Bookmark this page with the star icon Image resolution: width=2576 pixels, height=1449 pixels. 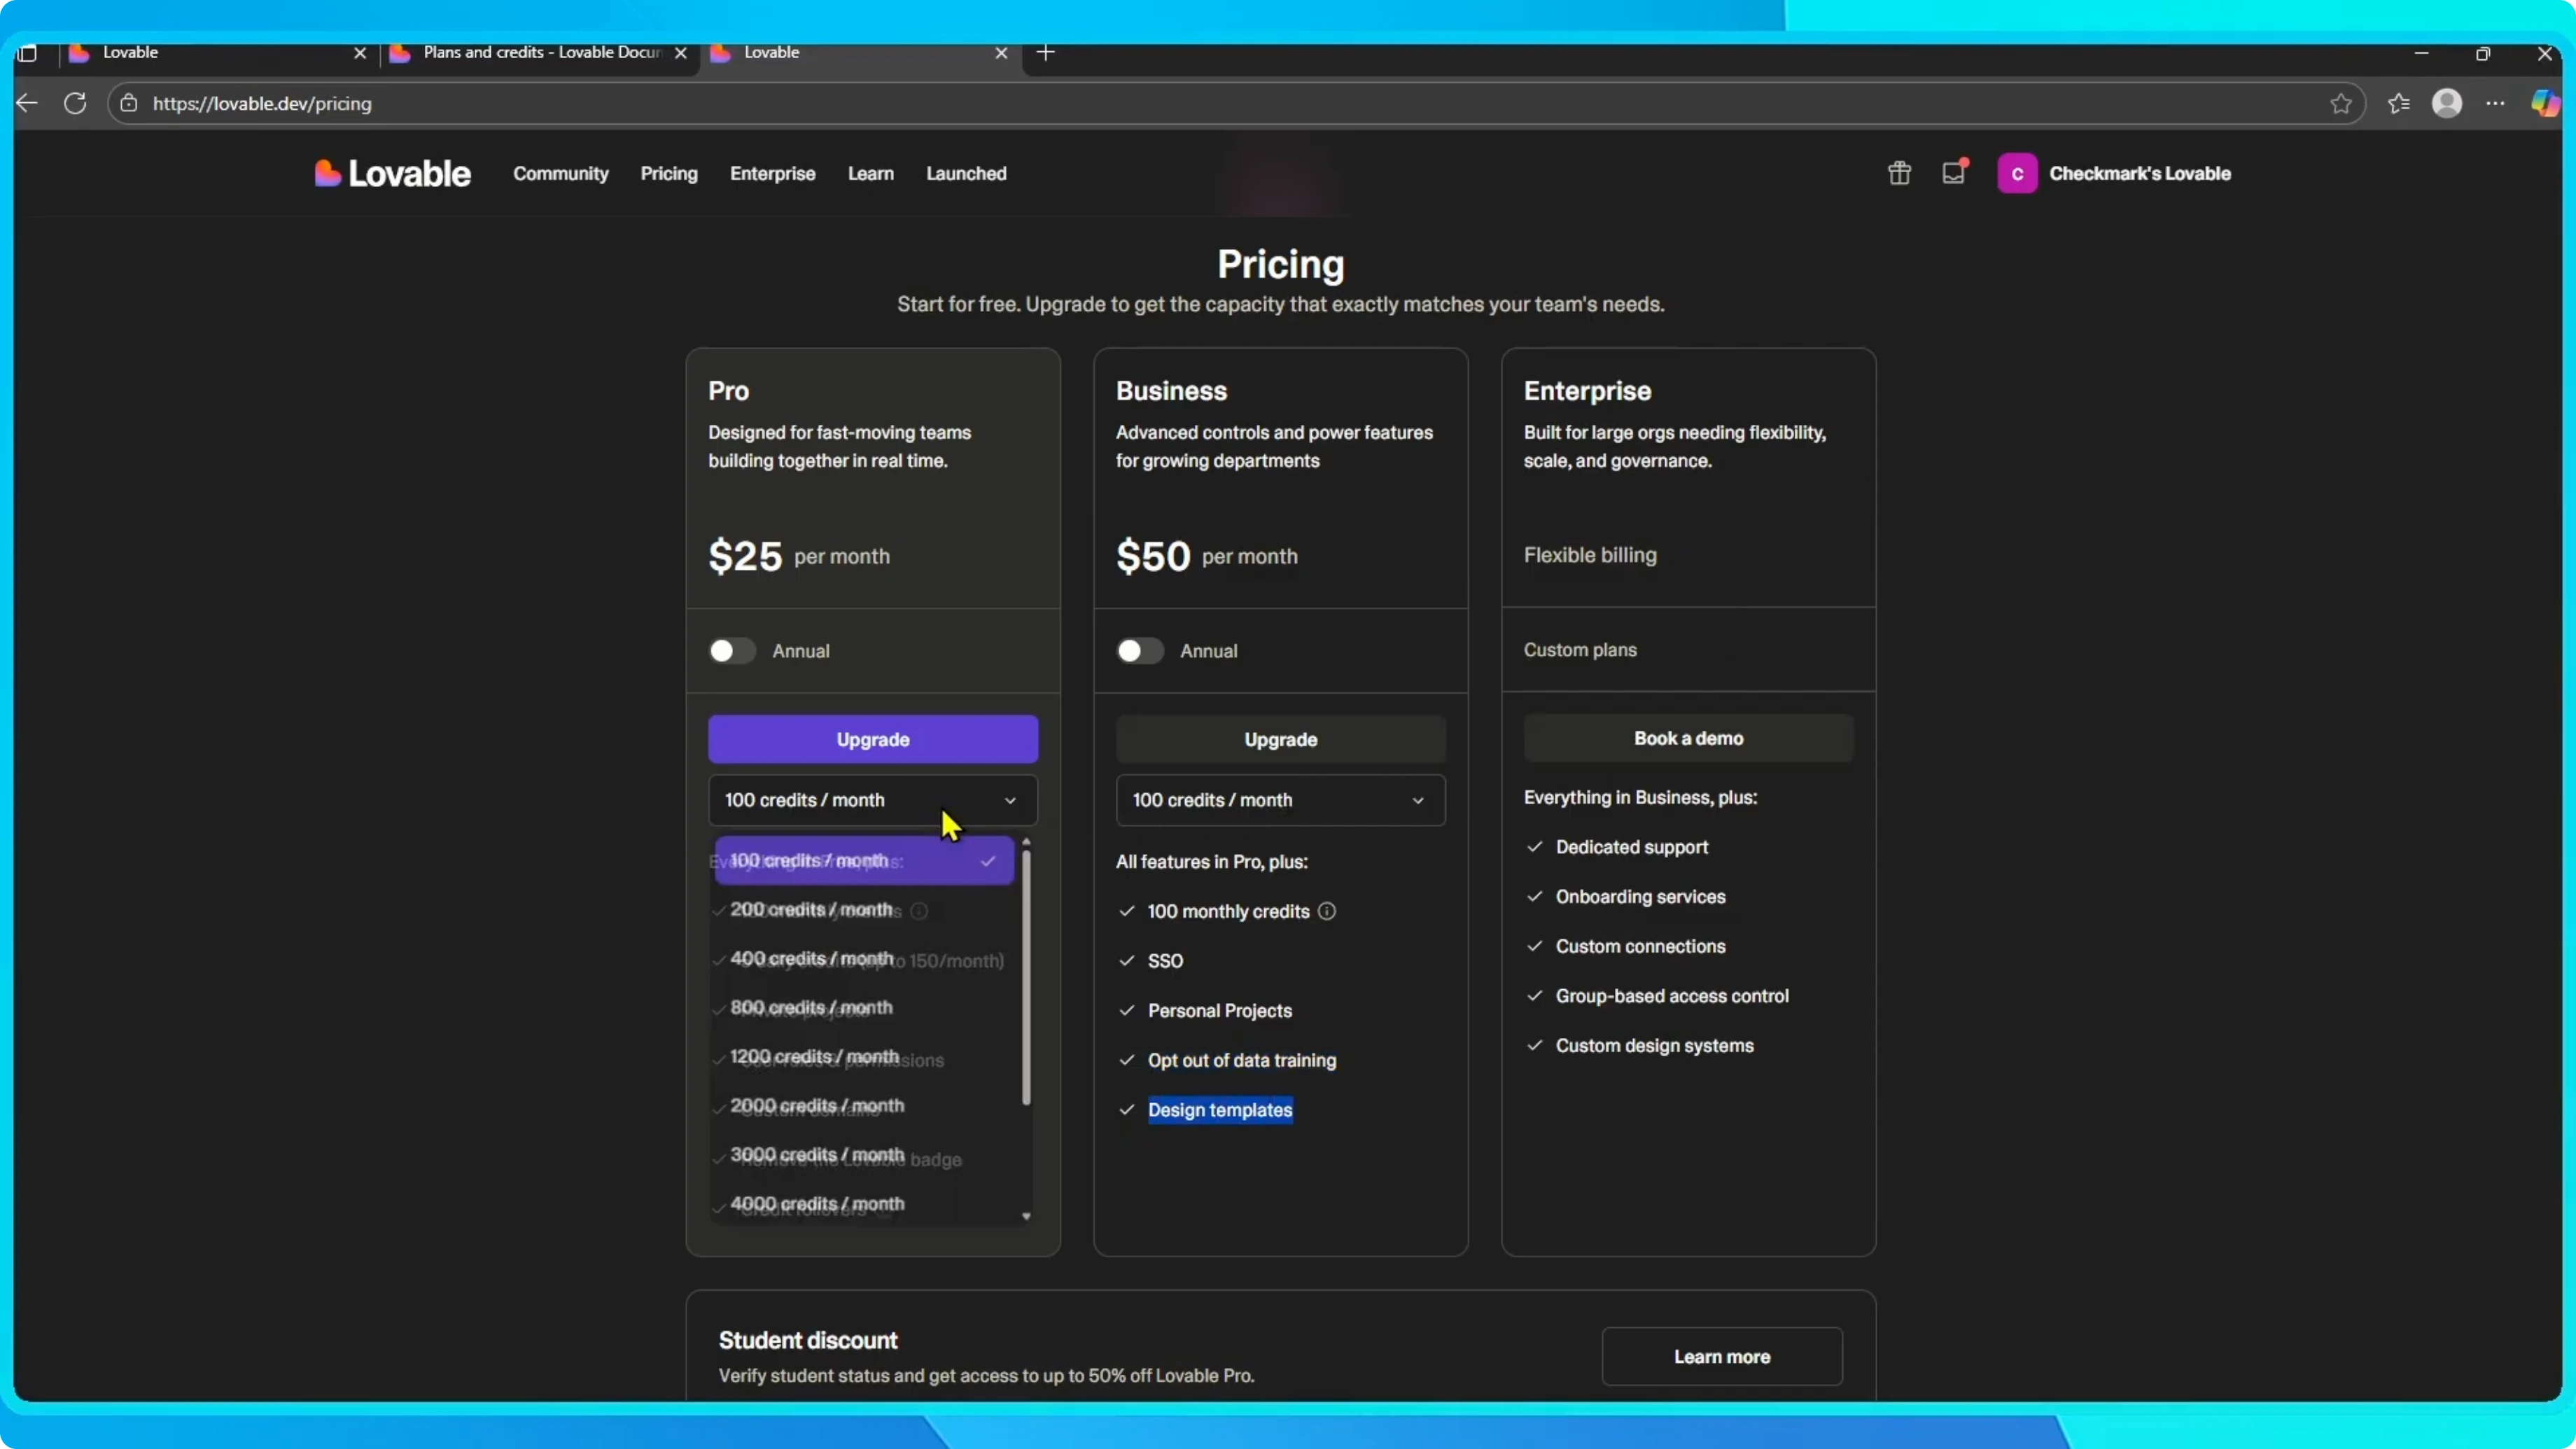[2340, 103]
